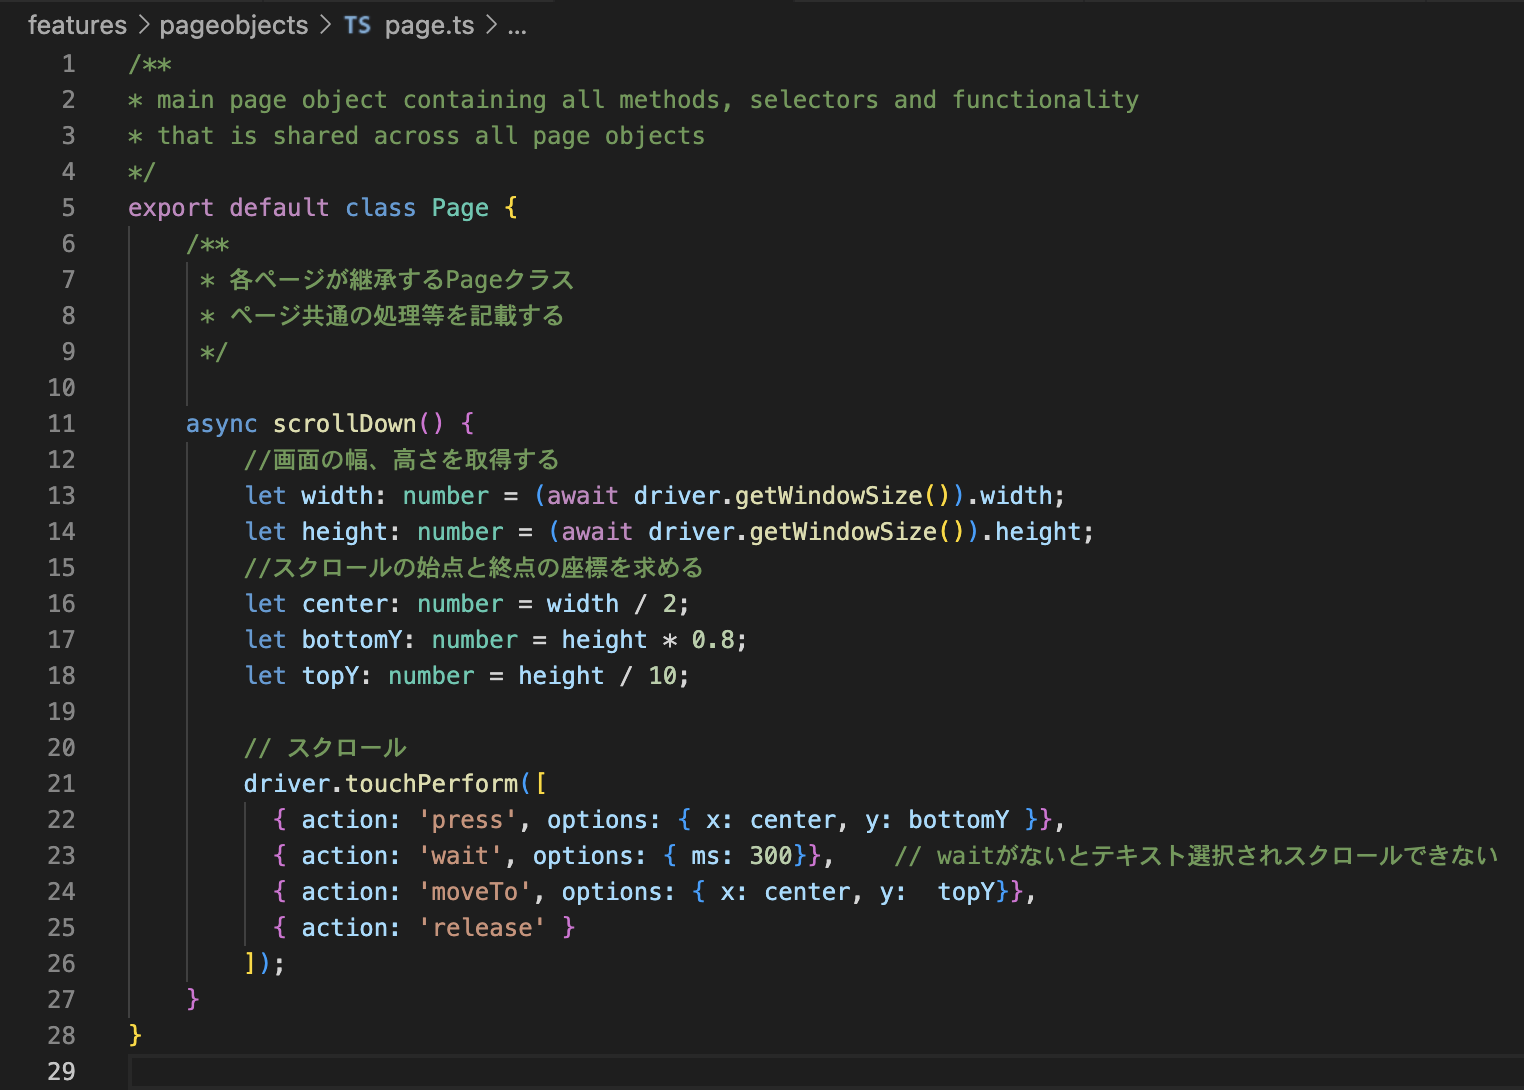Click the trailing comment about wait on line 23
Screen dimensions: 1524x1090
click(1196, 856)
